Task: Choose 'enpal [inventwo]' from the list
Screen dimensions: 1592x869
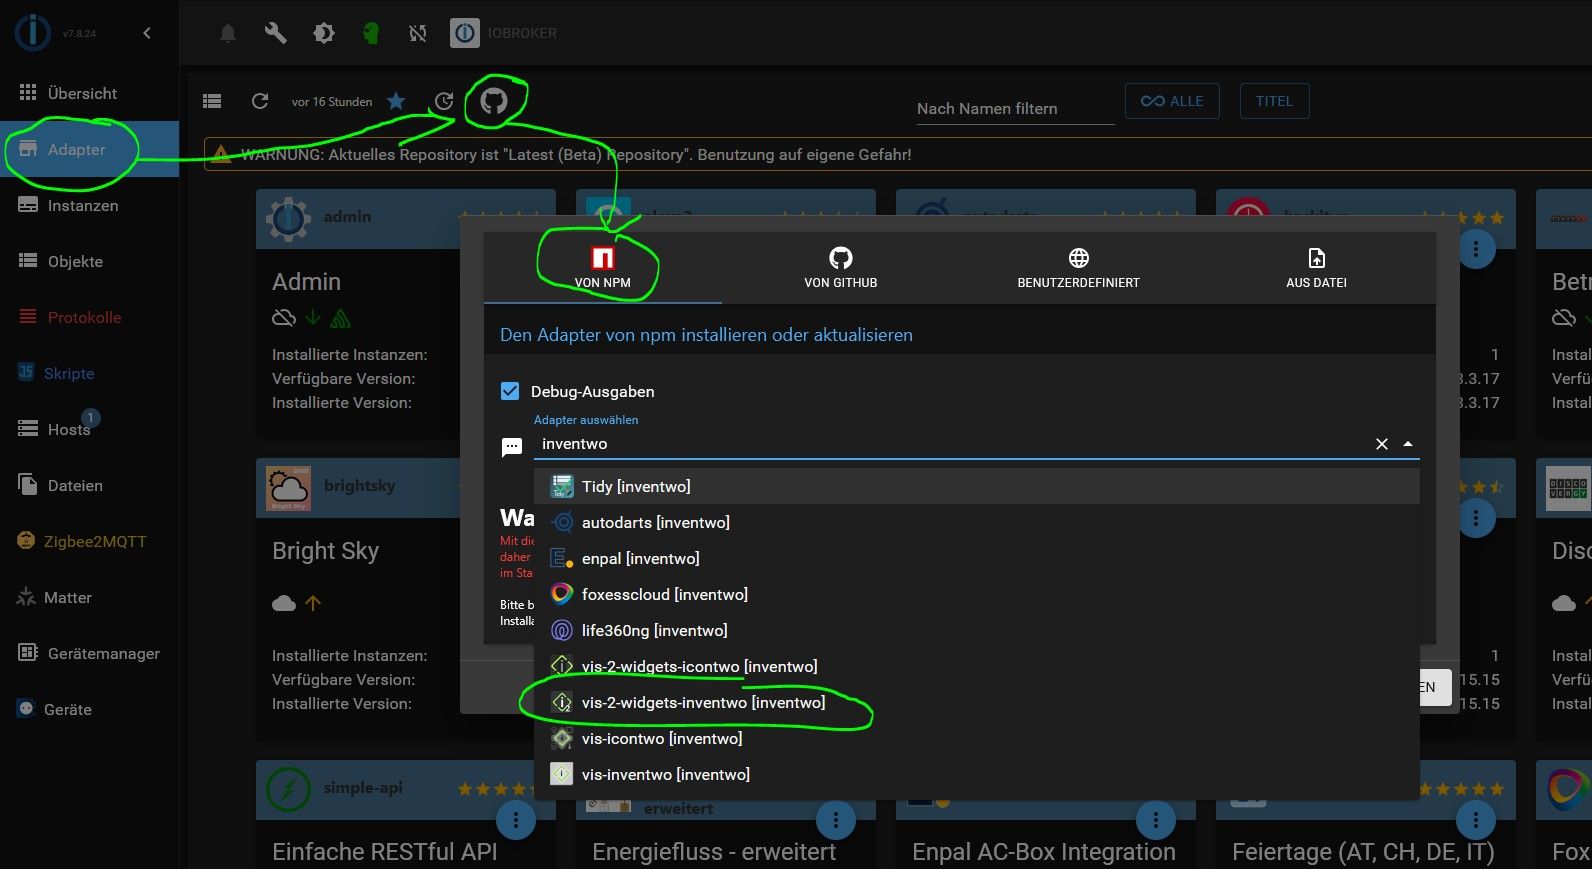Action: point(977,559)
